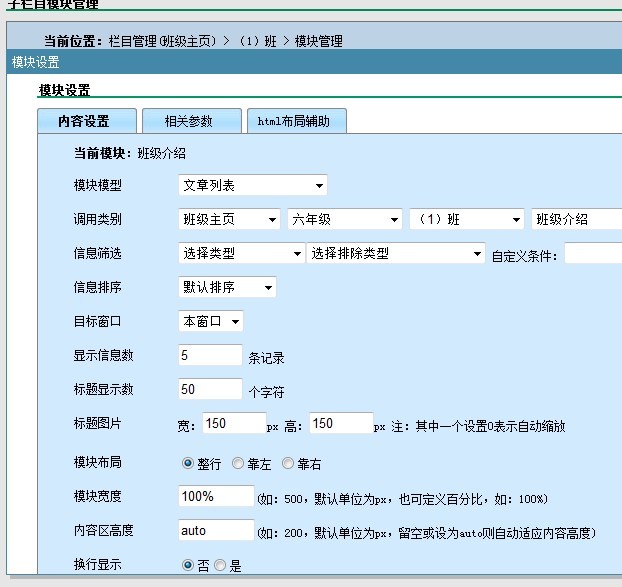Image resolution: width=622 pixels, height=587 pixels.
Task: Open the 班级主页 category dropdown
Action: 229,220
